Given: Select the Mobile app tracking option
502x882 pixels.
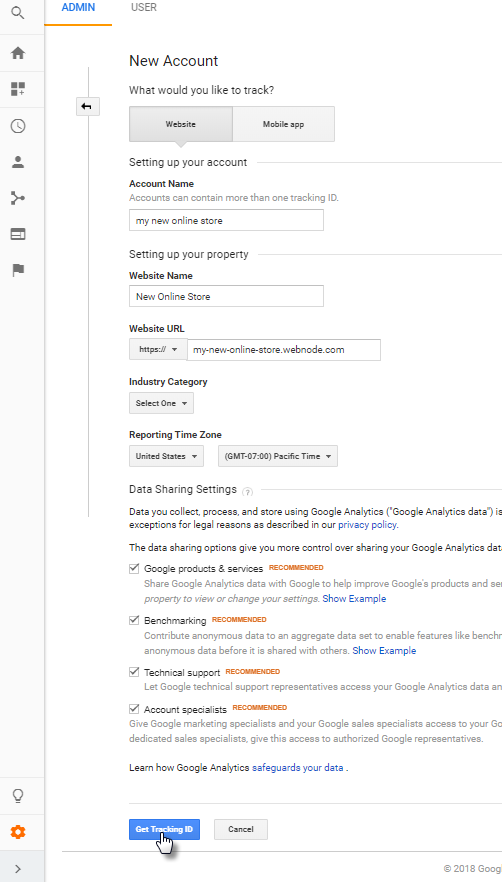Looking at the screenshot, I should pos(283,124).
